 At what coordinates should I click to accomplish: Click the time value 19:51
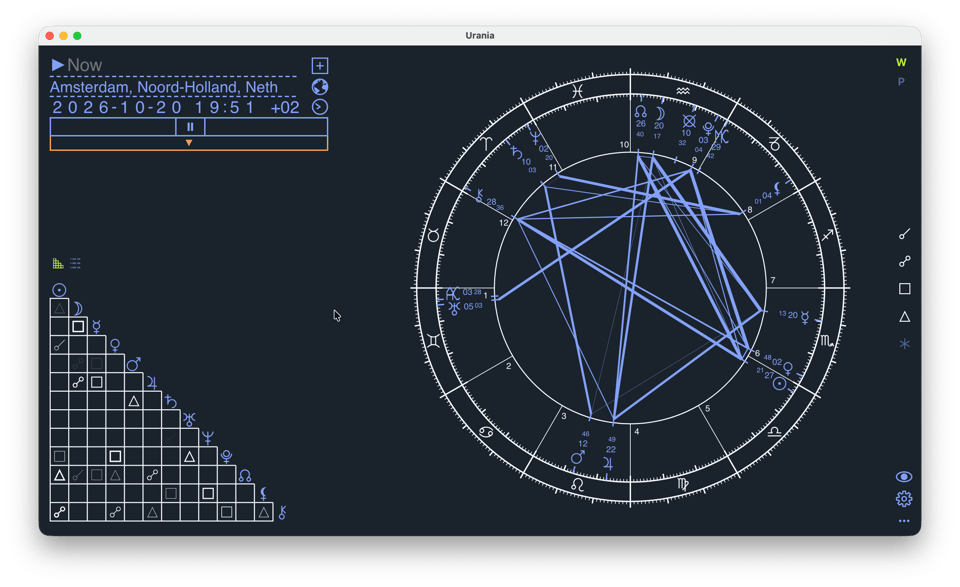click(x=225, y=108)
